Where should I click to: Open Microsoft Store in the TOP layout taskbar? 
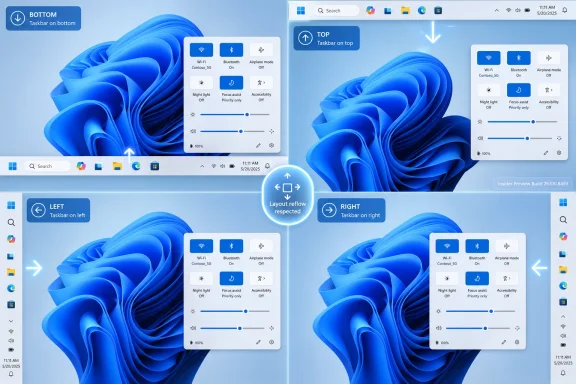[x=438, y=10]
